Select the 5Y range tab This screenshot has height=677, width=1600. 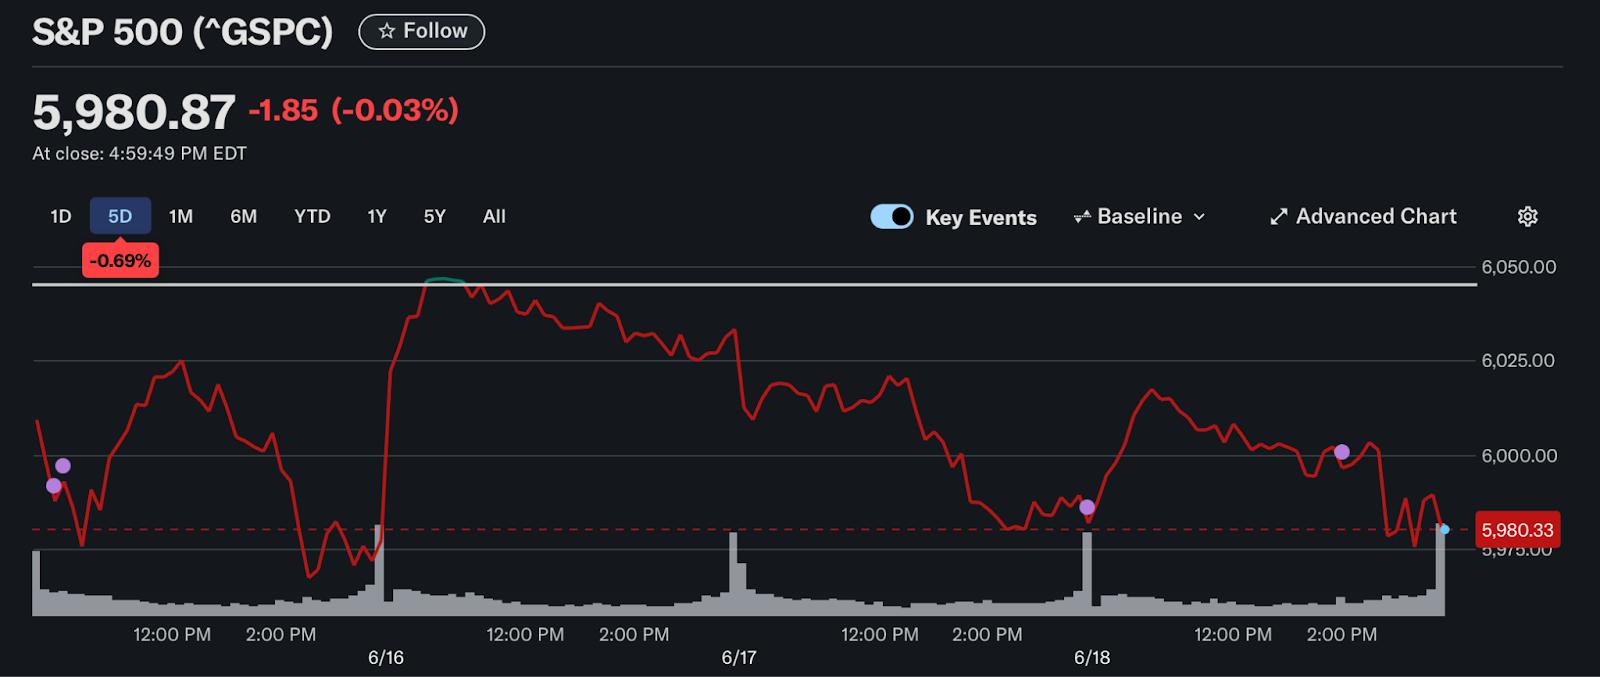(x=435, y=216)
